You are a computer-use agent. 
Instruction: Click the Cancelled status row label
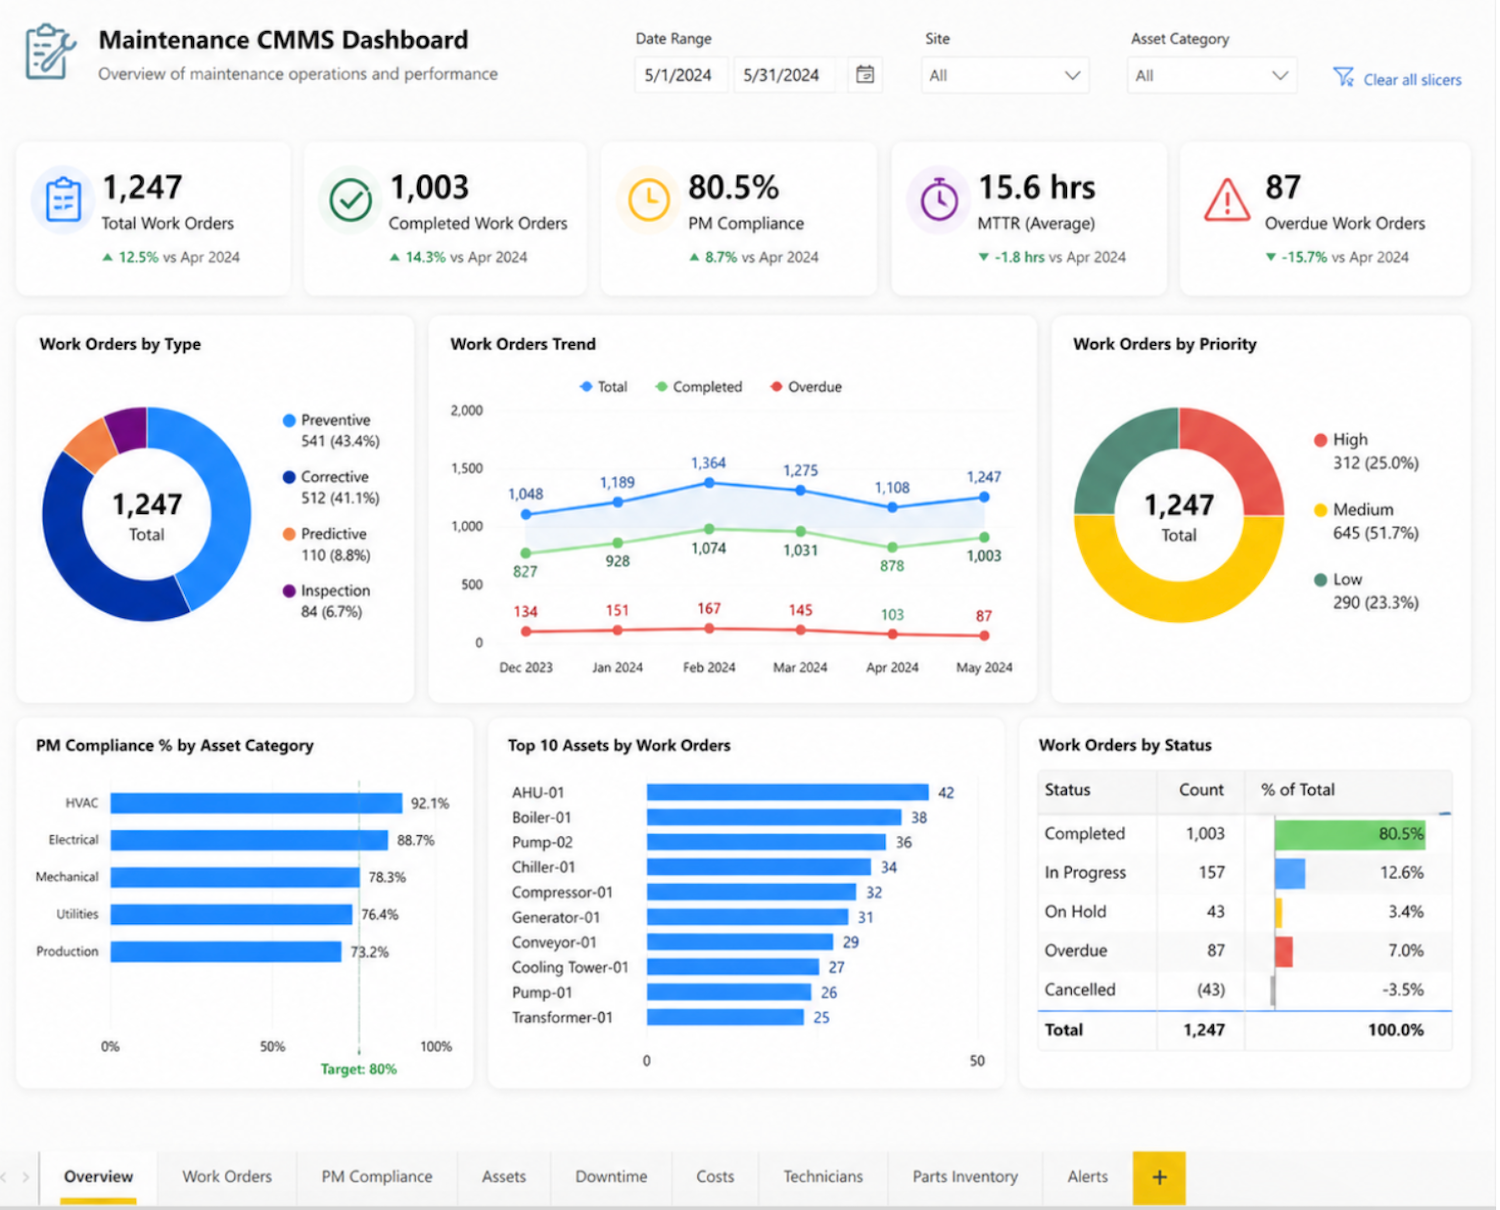1080,990
